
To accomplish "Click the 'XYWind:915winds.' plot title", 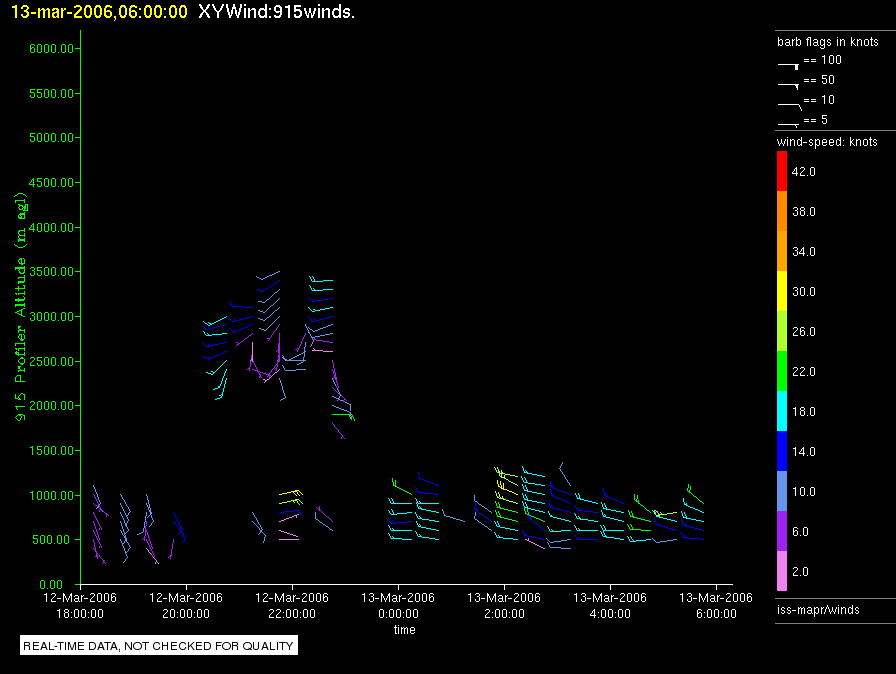I will click(277, 11).
